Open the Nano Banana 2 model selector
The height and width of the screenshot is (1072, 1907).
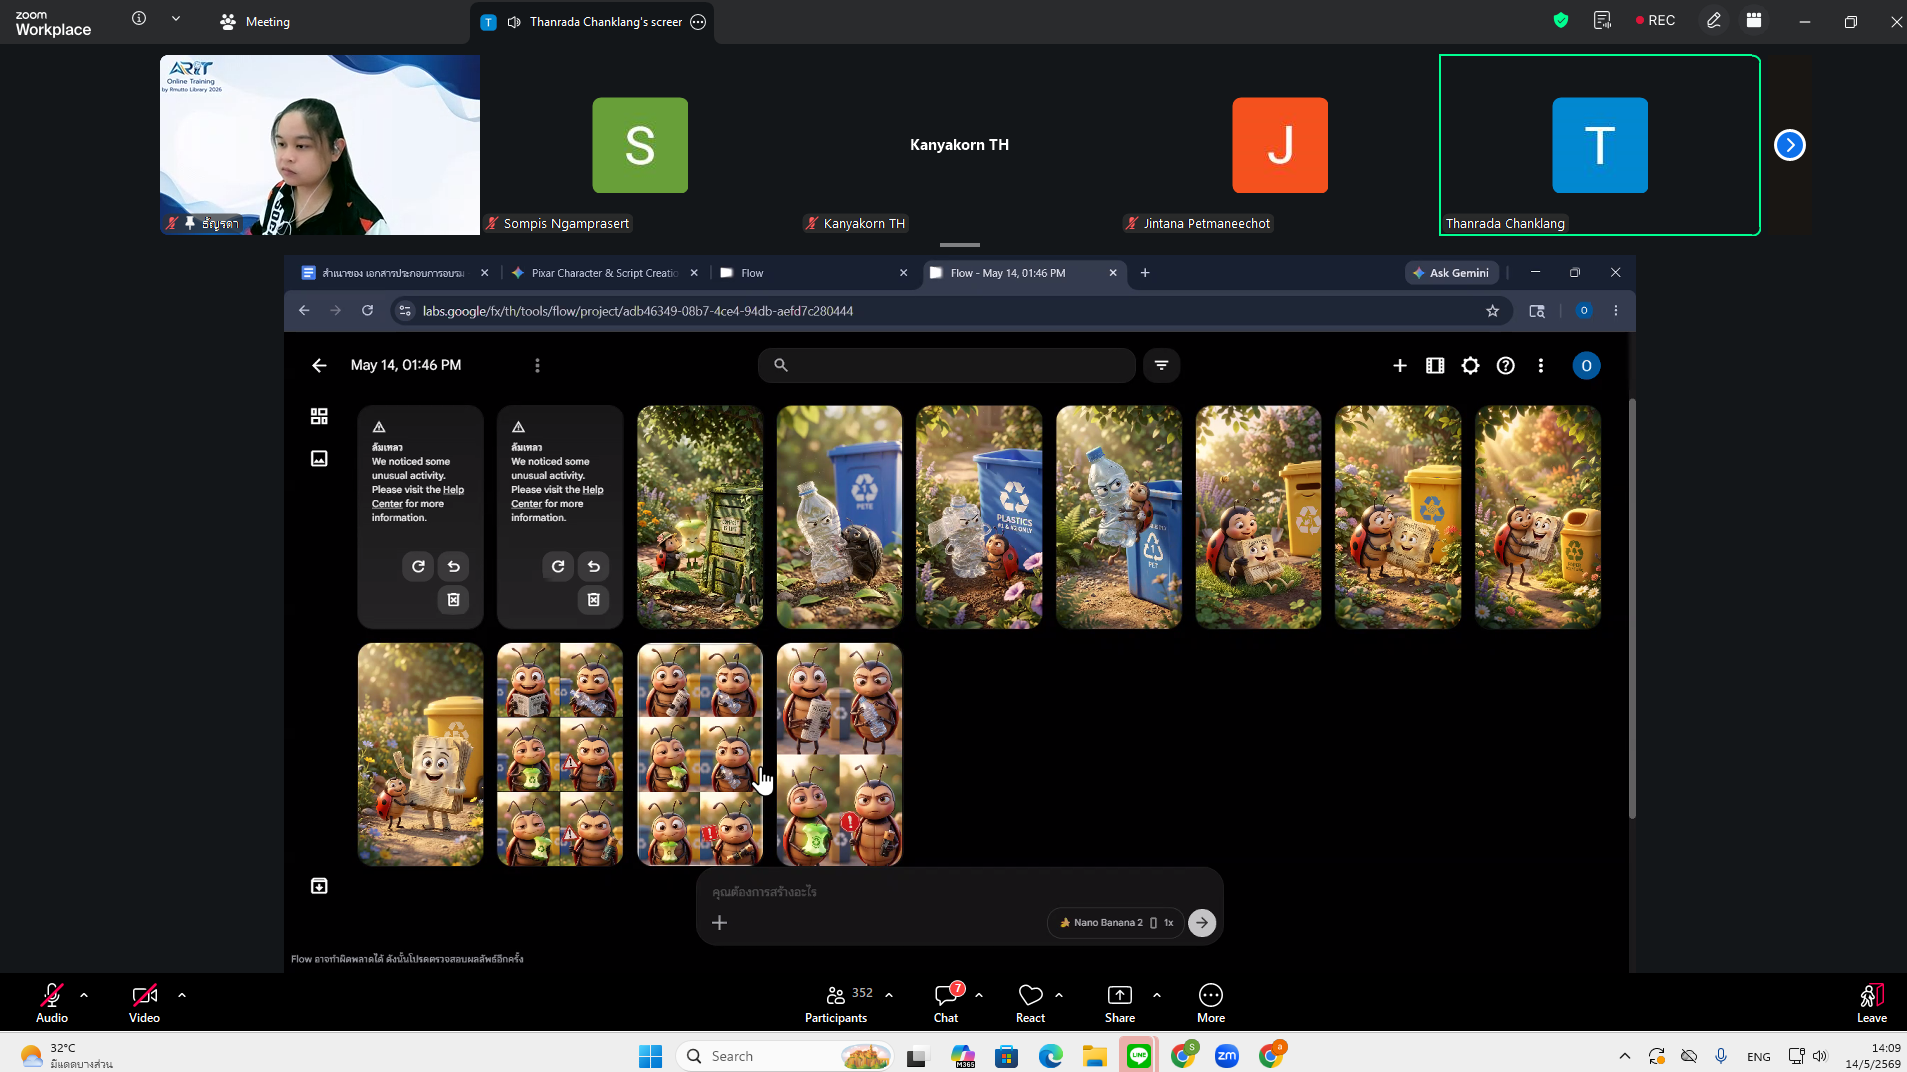[x=1115, y=922]
